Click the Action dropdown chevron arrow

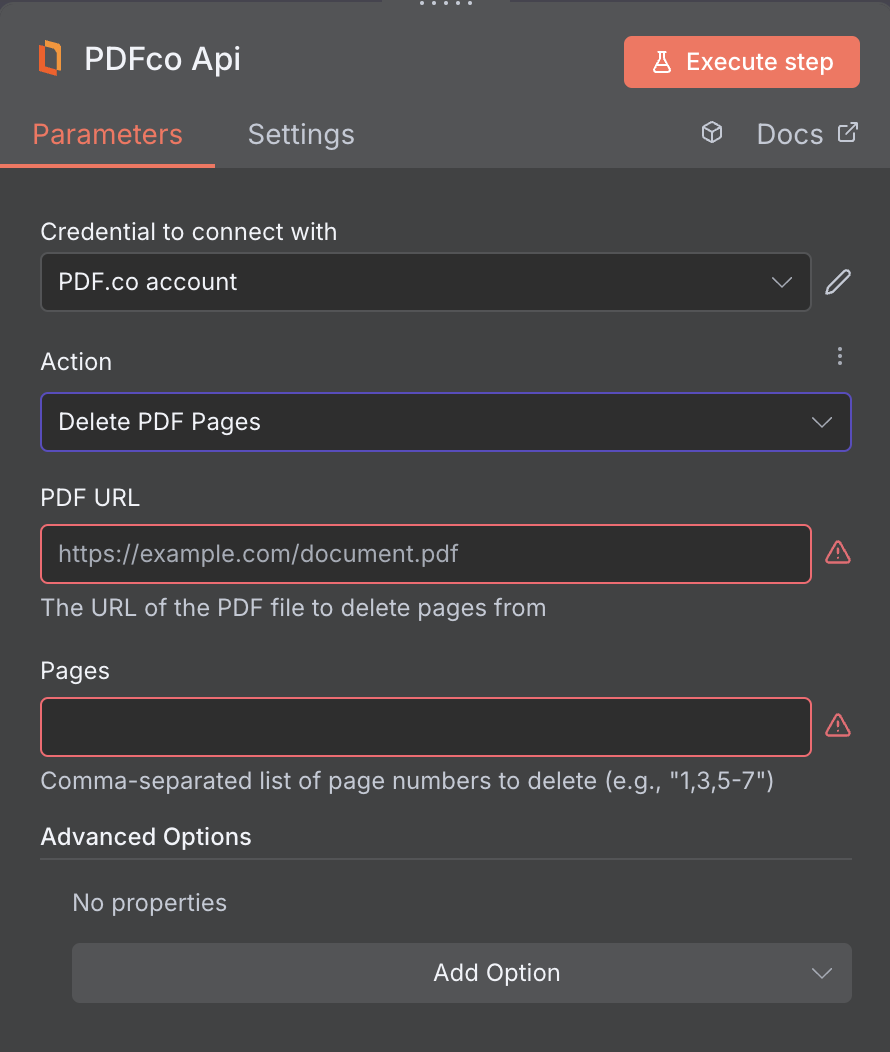point(821,421)
